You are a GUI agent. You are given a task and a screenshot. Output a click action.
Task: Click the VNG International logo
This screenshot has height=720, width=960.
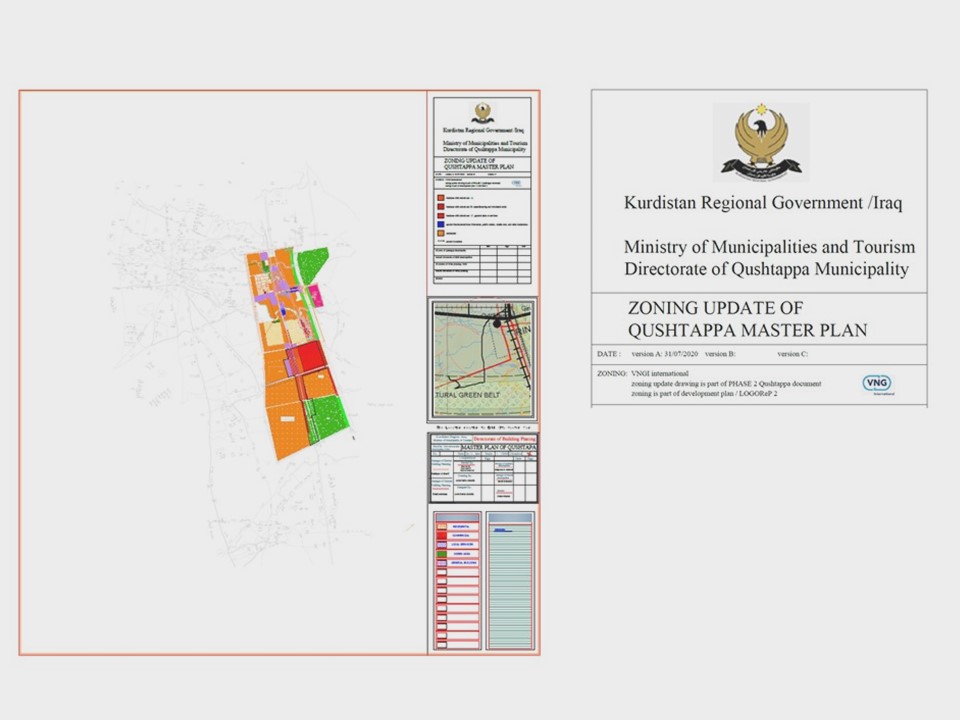tap(877, 384)
